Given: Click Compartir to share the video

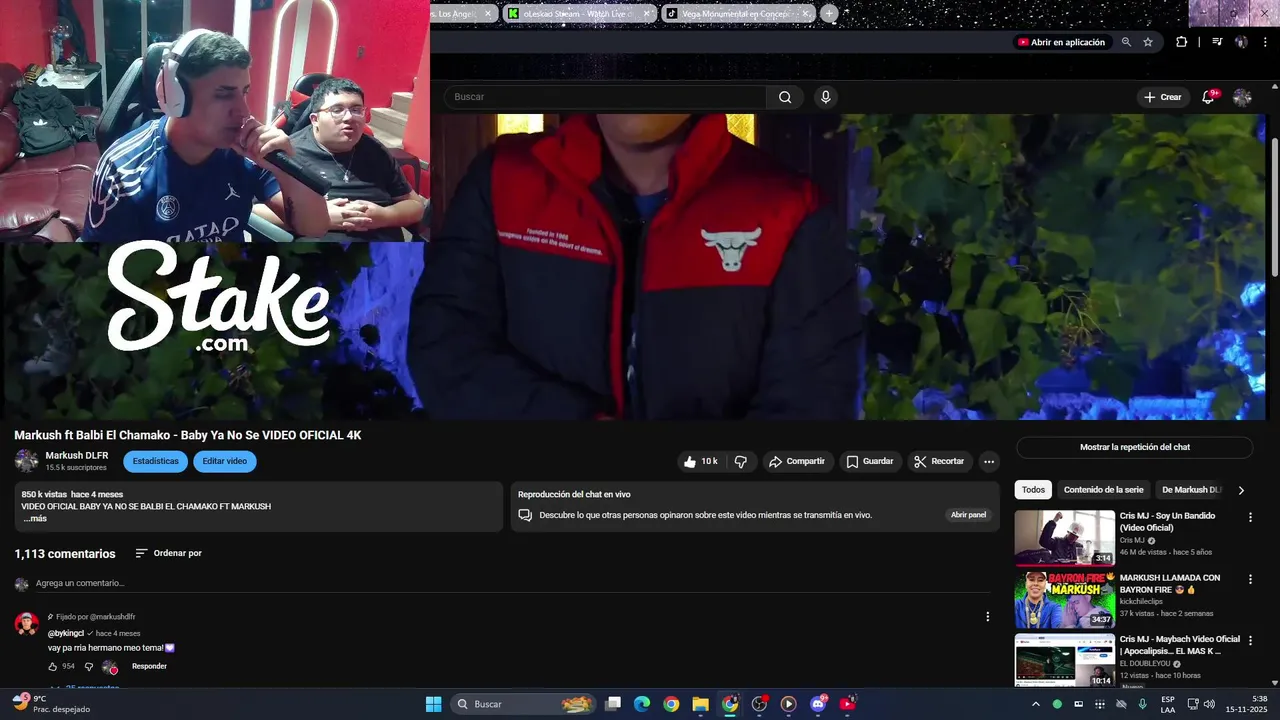Looking at the screenshot, I should pos(797,461).
